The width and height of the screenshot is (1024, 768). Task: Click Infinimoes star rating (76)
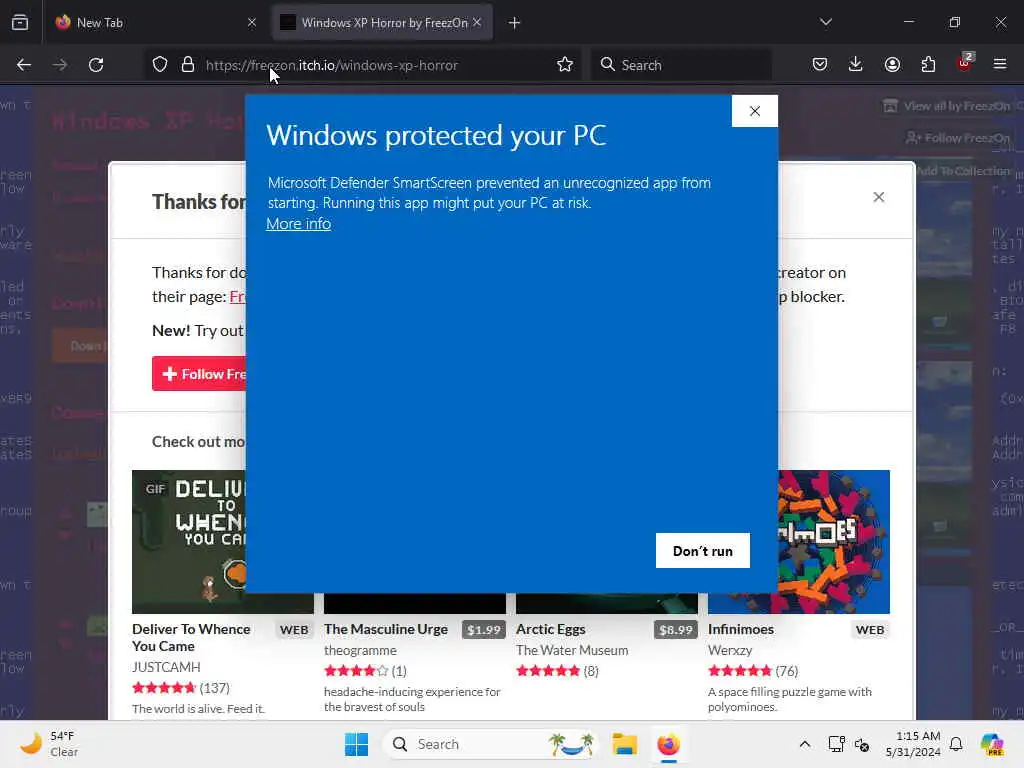(740, 671)
